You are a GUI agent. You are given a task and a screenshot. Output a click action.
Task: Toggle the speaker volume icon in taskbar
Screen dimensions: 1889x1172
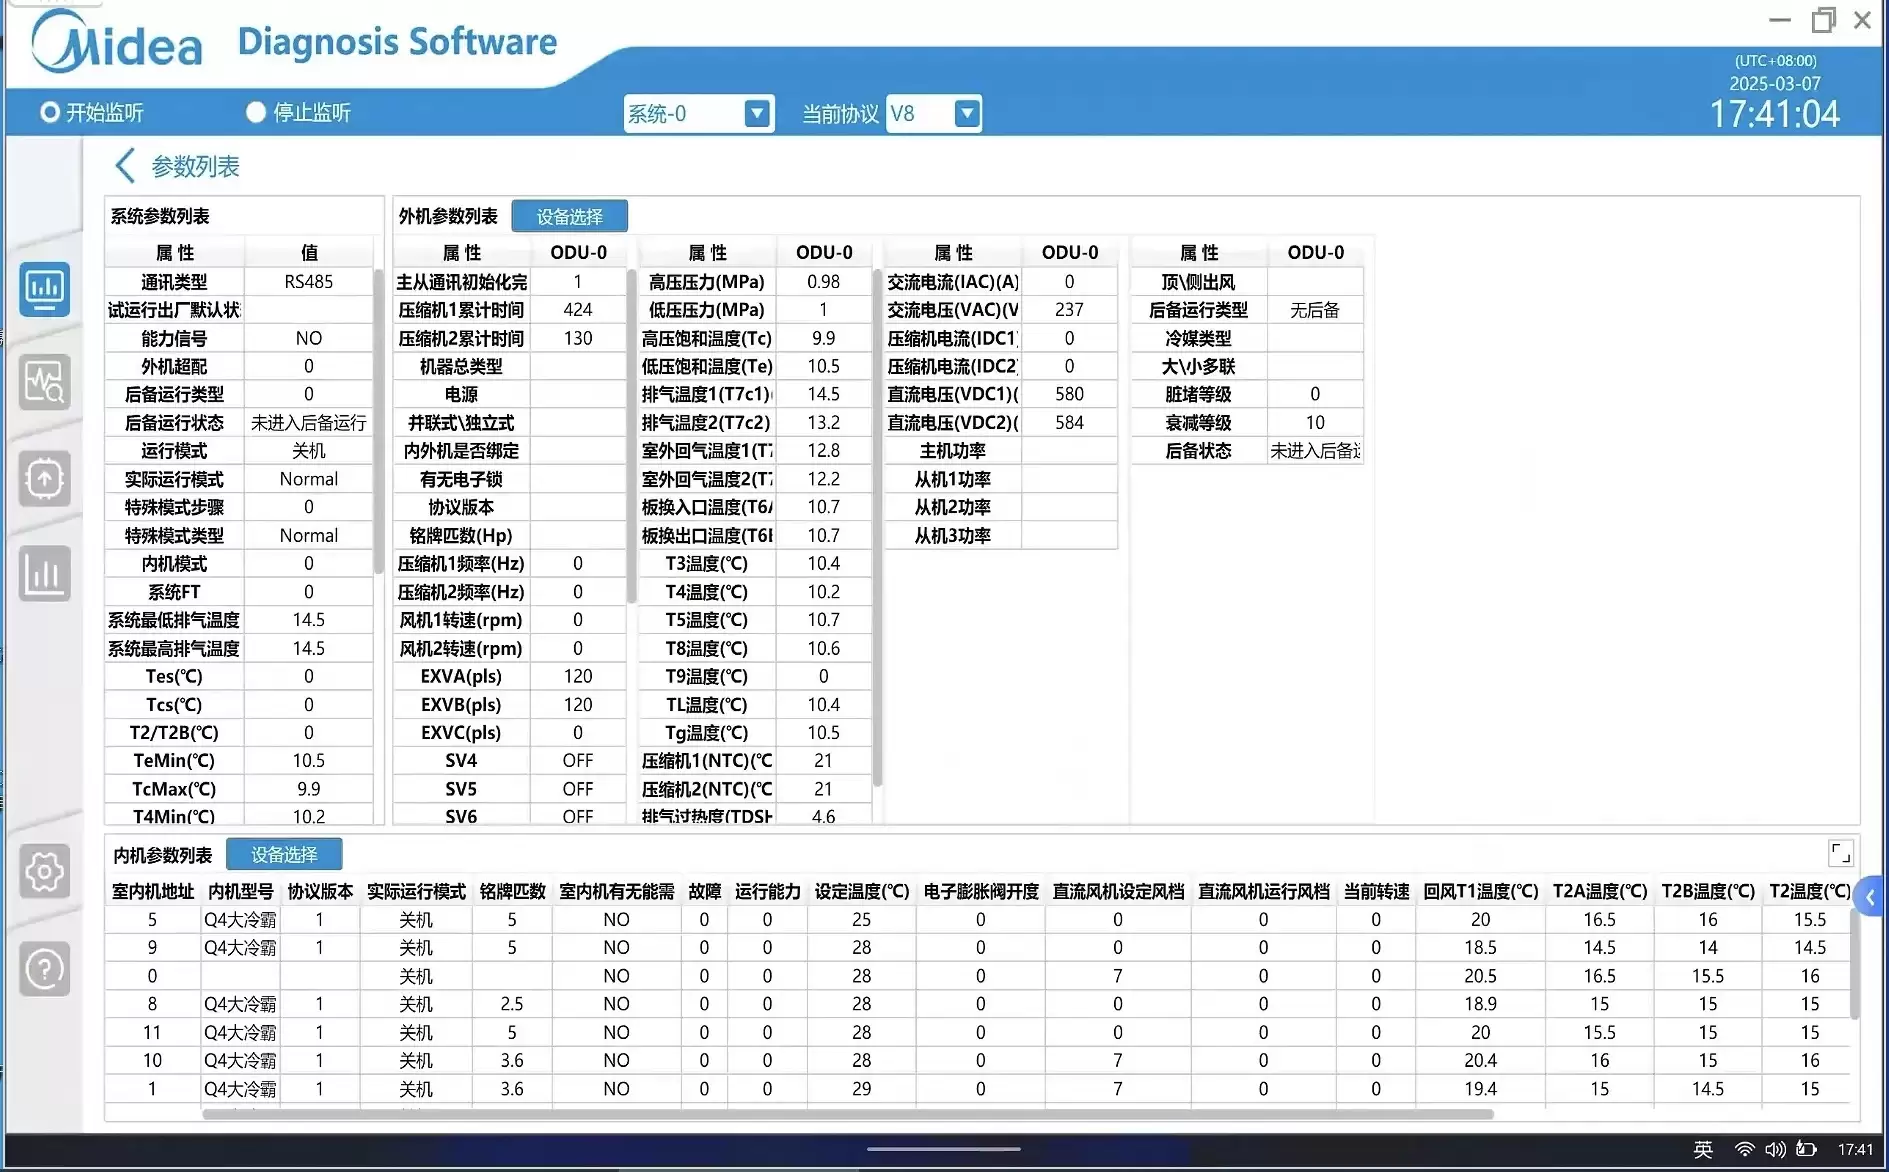pyautogui.click(x=1774, y=1149)
